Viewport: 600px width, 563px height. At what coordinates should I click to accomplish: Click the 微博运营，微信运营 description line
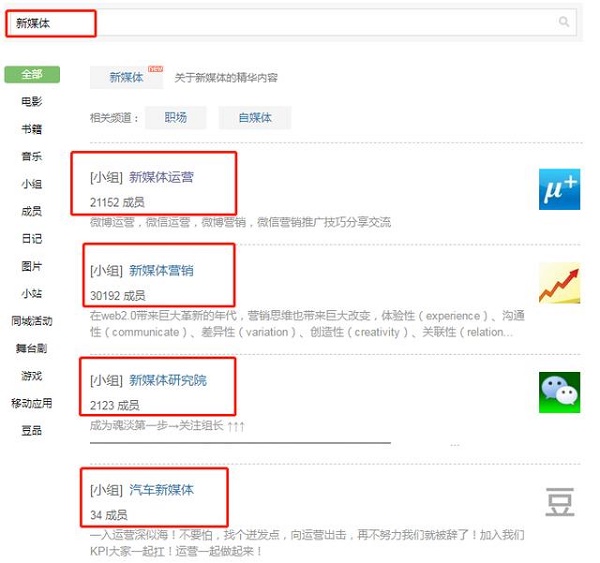[x=240, y=222]
